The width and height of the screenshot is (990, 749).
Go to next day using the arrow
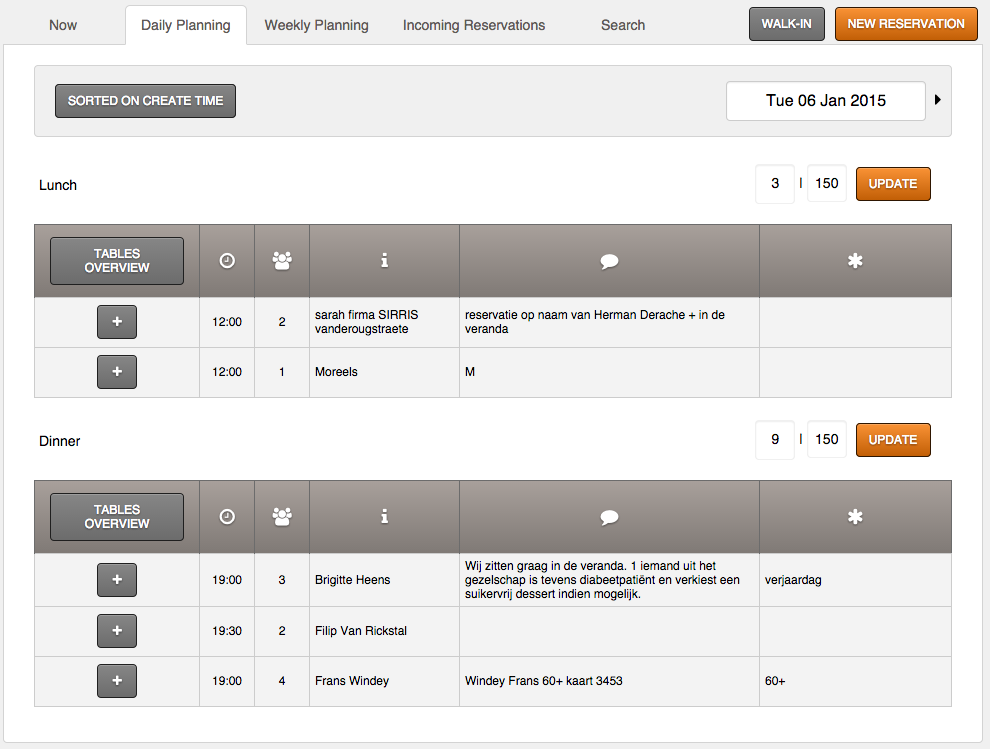(938, 100)
